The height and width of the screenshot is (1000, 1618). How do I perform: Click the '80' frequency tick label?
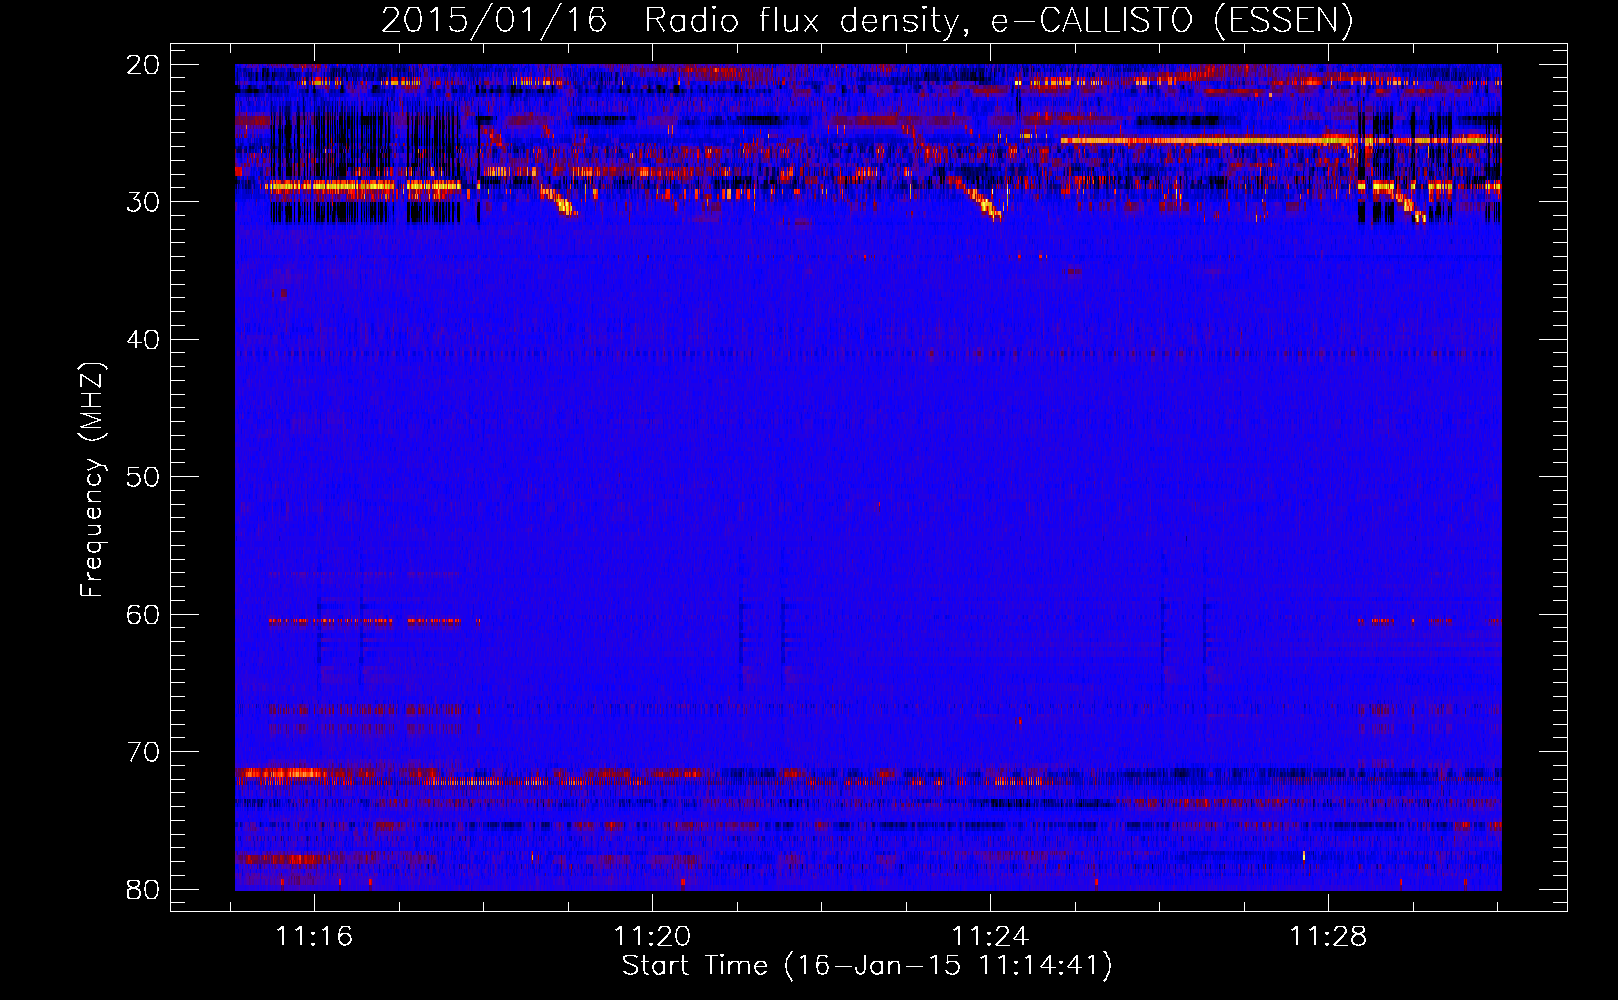(x=143, y=890)
